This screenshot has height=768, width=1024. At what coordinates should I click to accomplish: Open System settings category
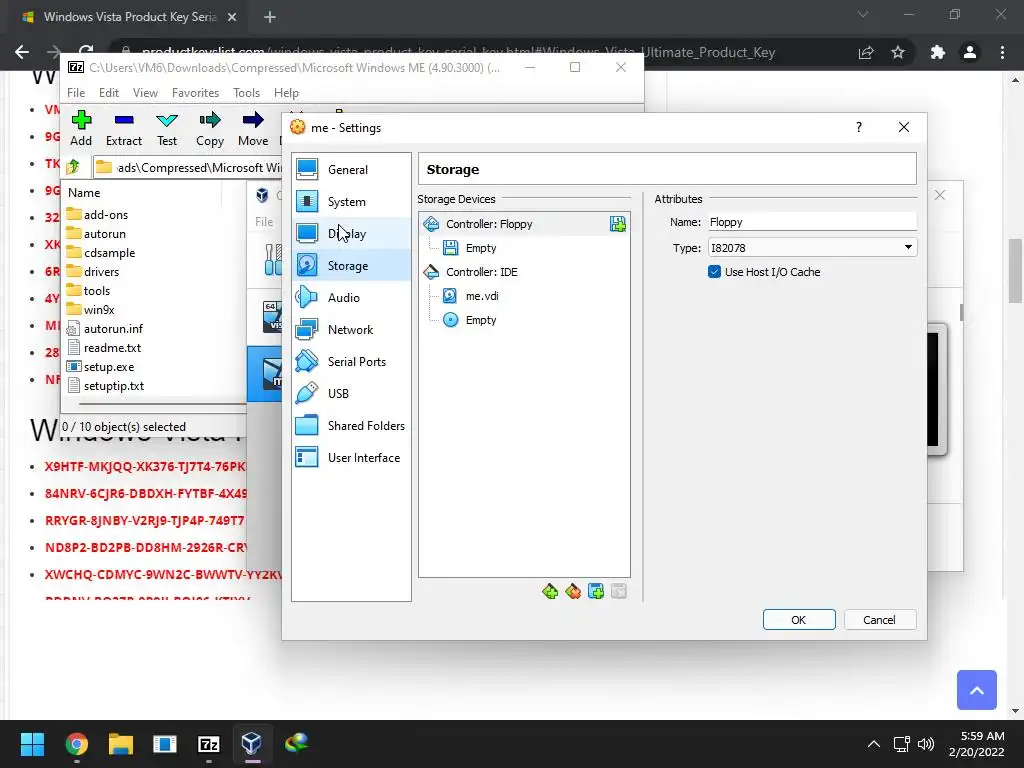351,202
